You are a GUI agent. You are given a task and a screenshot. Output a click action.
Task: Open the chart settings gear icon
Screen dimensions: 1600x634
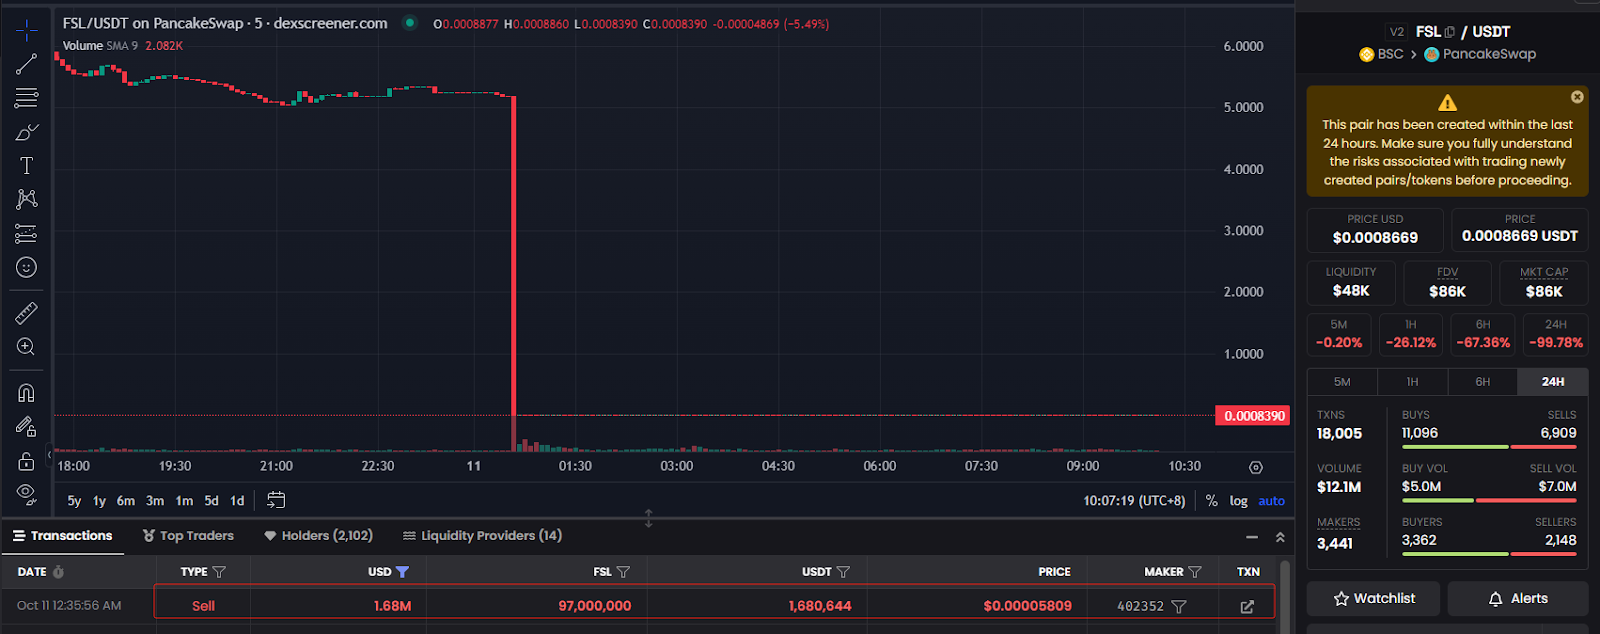(1256, 467)
